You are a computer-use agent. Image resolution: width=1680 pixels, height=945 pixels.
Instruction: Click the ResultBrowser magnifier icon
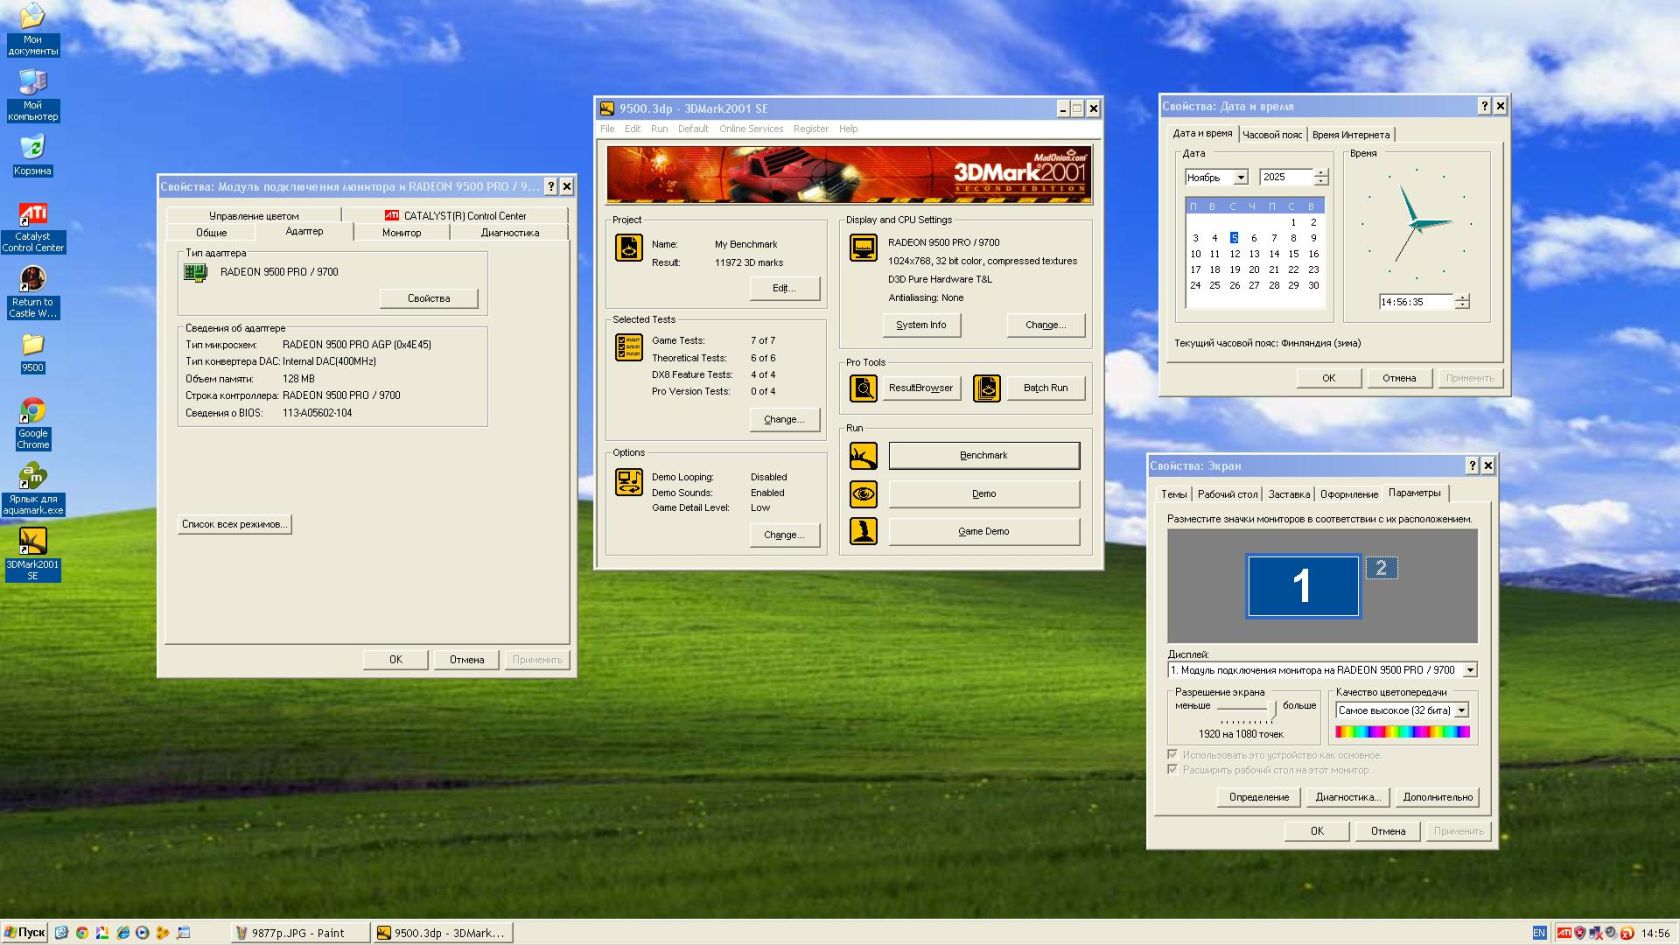click(x=863, y=388)
